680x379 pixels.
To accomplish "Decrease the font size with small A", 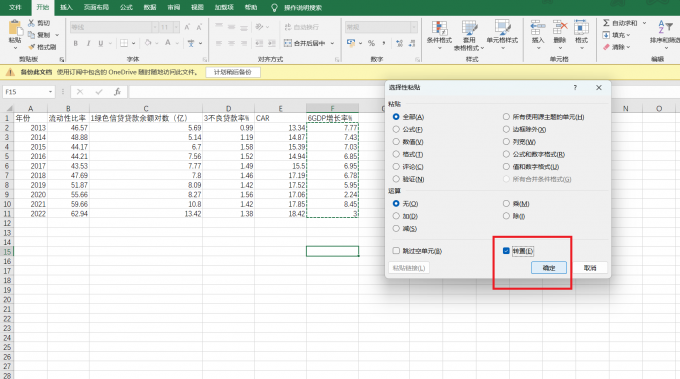I will pyautogui.click(x=199, y=27).
